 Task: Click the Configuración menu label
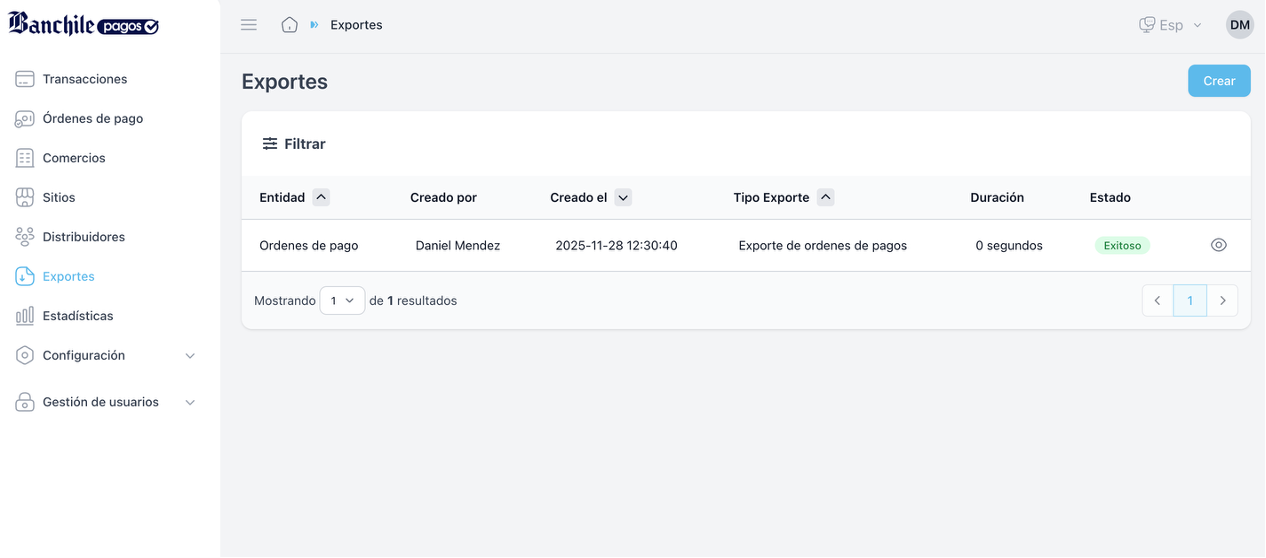pyautogui.click(x=84, y=356)
